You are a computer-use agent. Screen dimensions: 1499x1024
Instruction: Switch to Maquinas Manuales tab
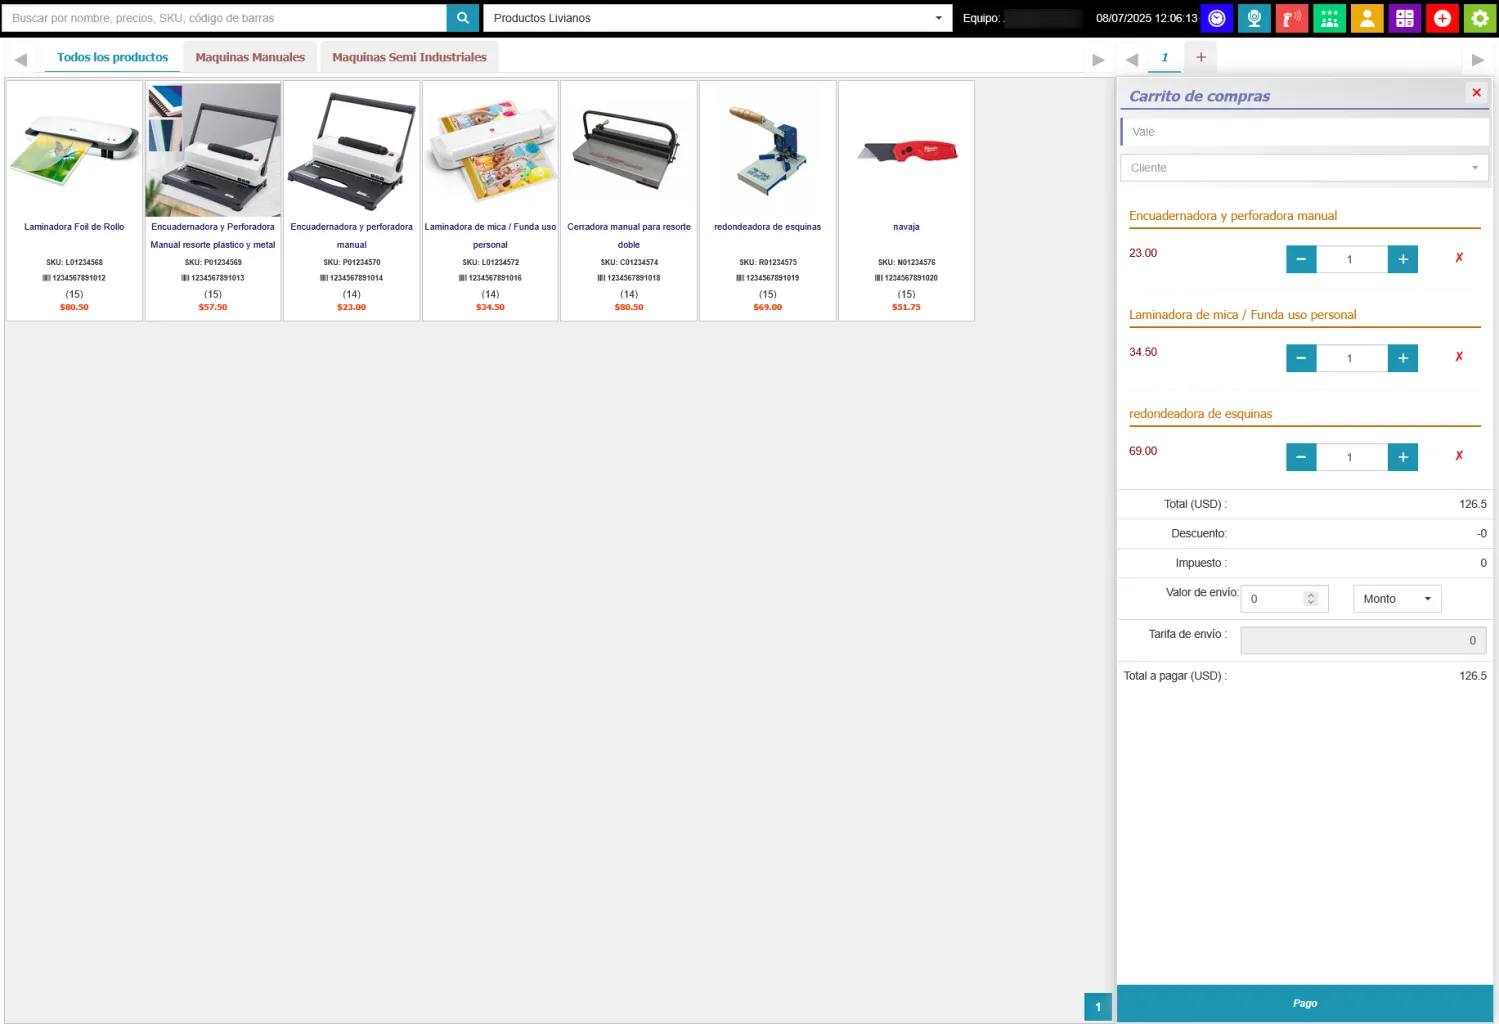[x=250, y=57]
